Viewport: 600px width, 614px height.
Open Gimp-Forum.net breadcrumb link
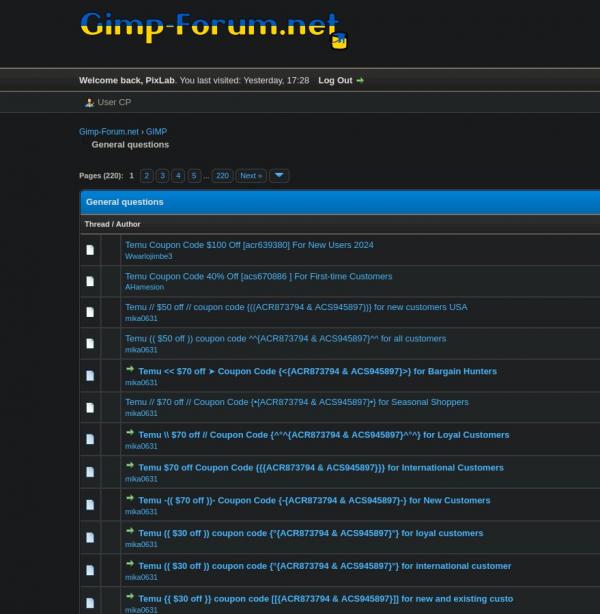point(109,132)
